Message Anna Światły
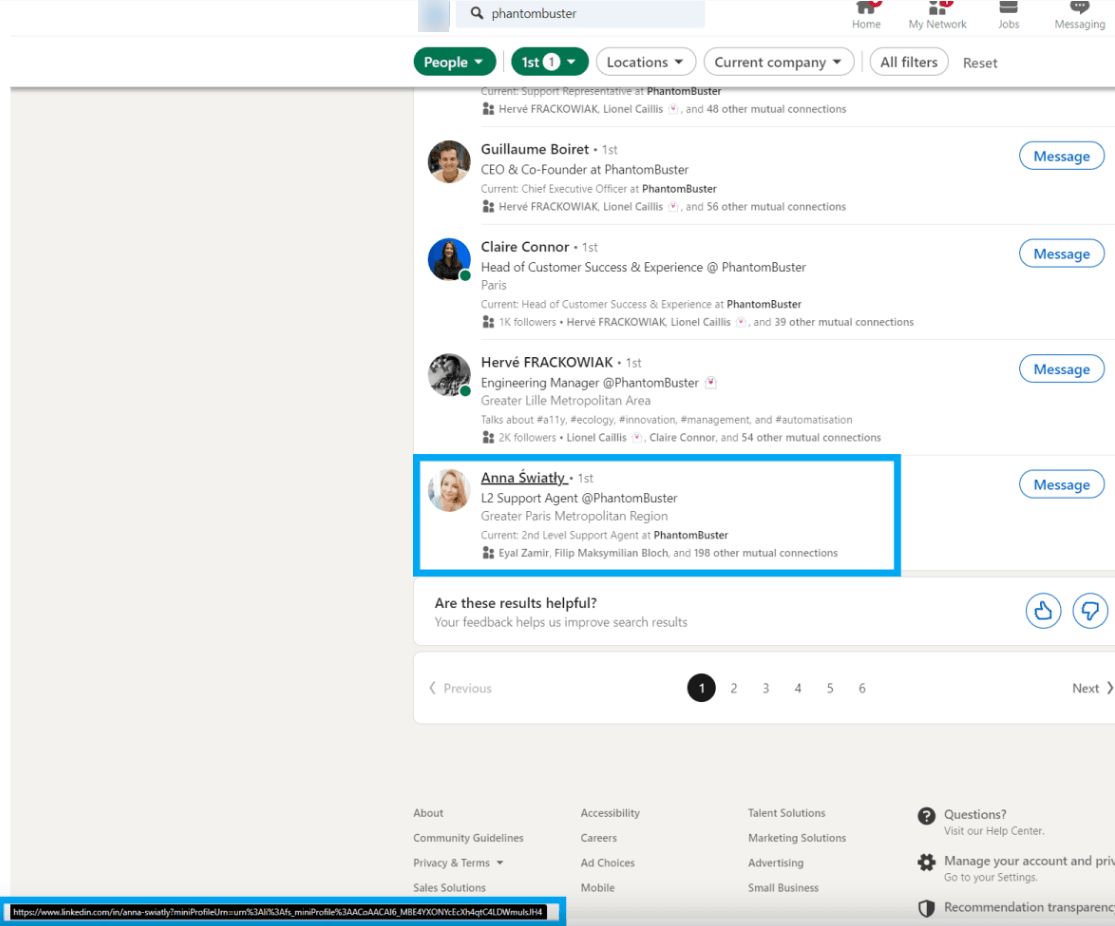The image size is (1115, 926). coord(1061,484)
